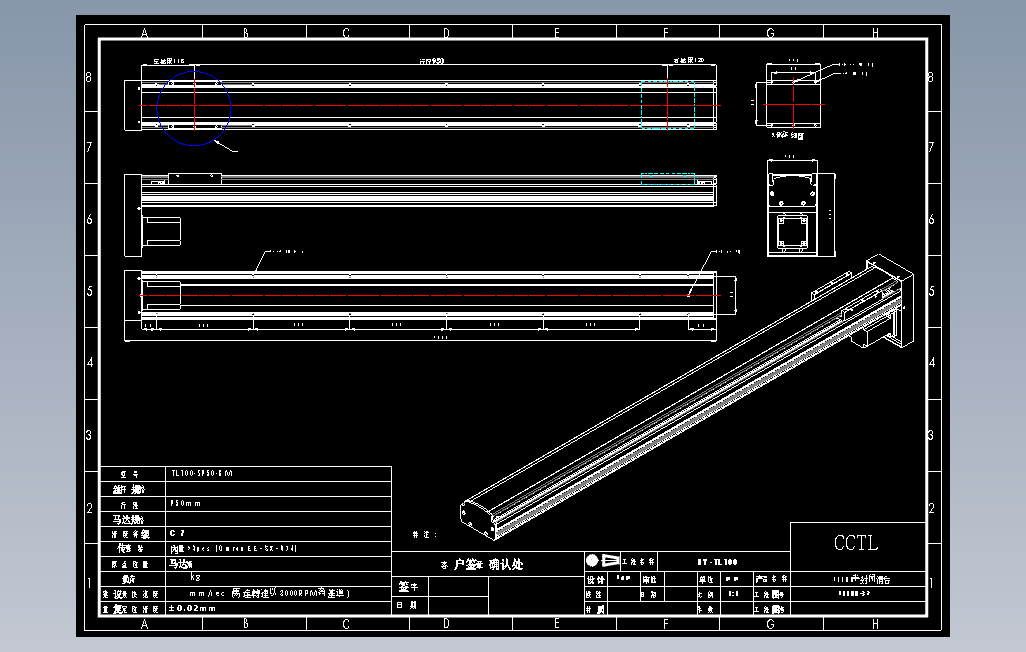The height and width of the screenshot is (652, 1026).
Task: Click the left leader annotation above the bottom view
Action: pos(287,251)
